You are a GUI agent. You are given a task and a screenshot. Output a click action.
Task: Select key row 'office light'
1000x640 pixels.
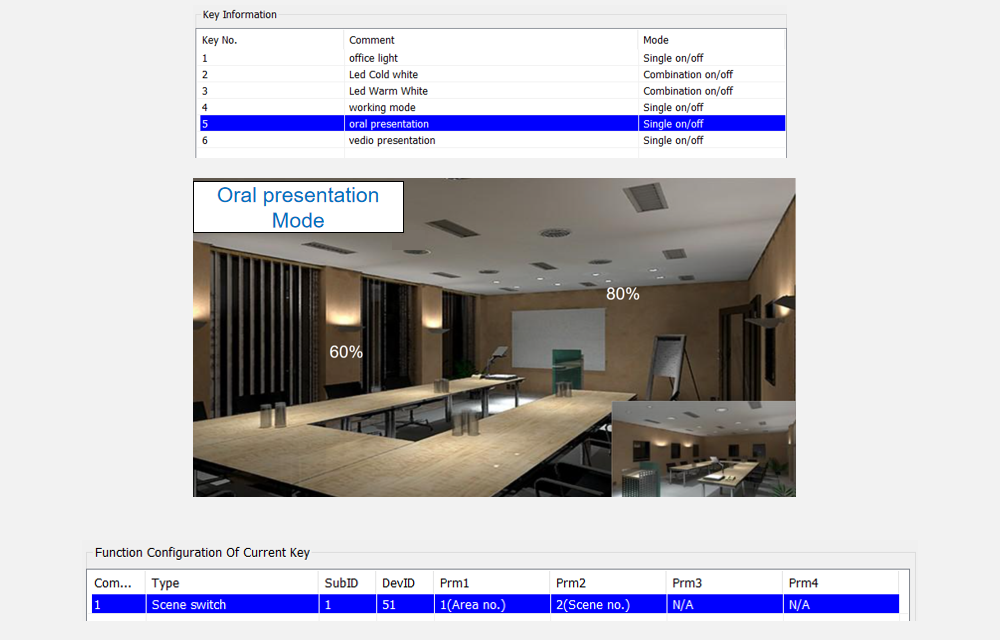point(492,58)
